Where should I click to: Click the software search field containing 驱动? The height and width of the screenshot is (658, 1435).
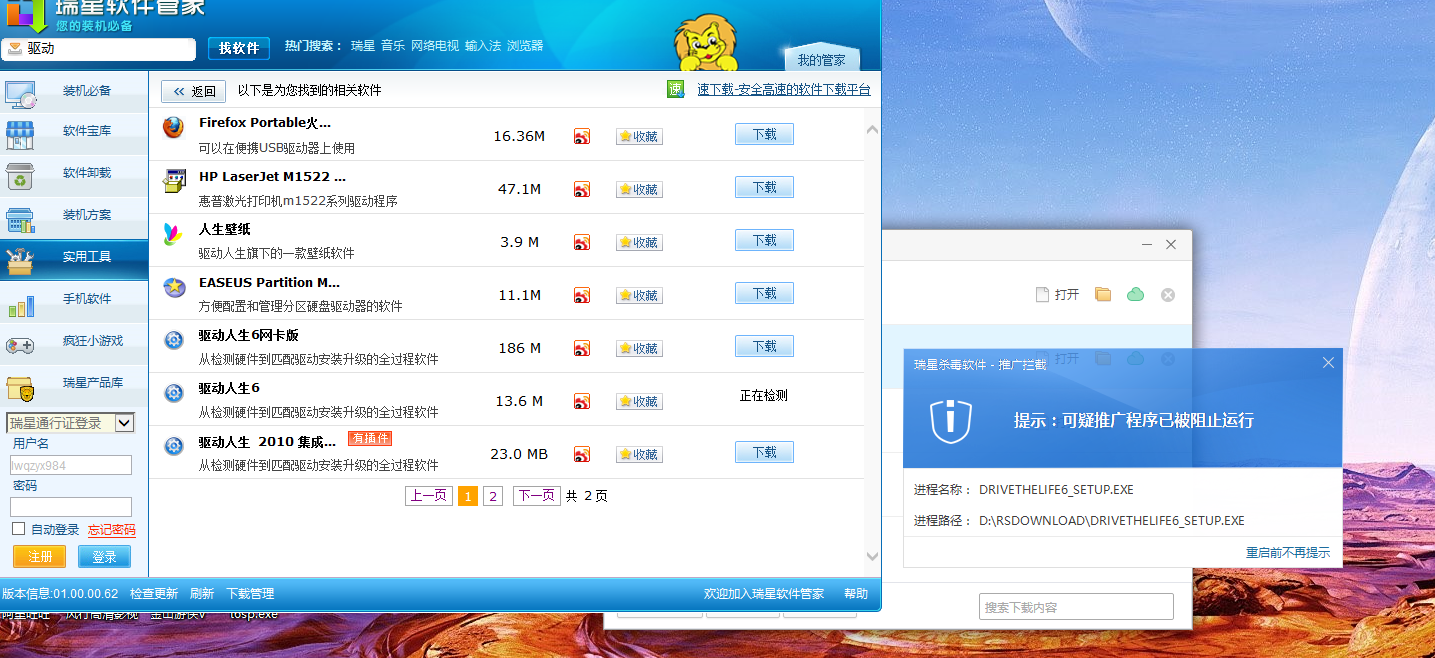point(98,49)
